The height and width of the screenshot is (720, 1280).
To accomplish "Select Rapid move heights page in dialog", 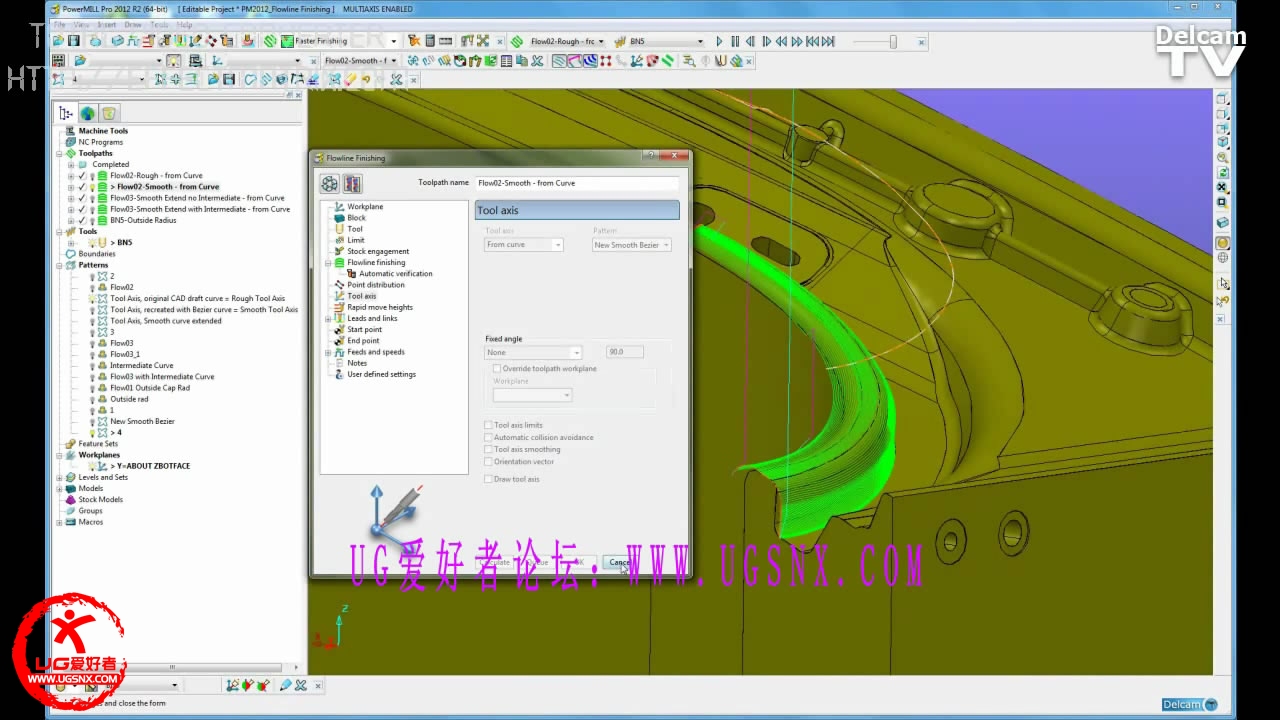I will coord(380,308).
